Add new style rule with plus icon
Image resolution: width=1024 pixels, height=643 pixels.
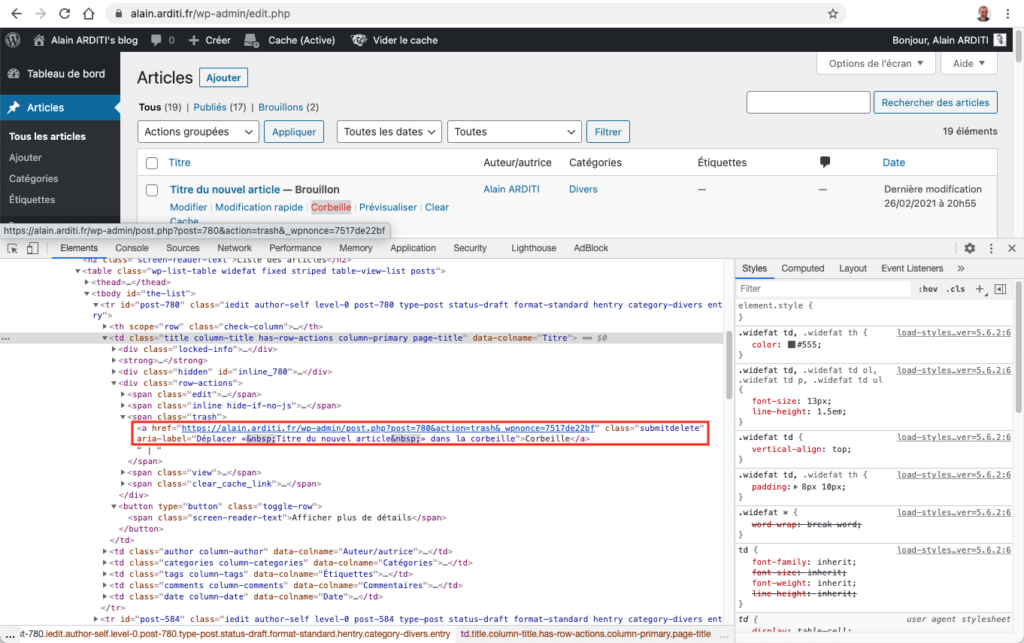pos(980,289)
